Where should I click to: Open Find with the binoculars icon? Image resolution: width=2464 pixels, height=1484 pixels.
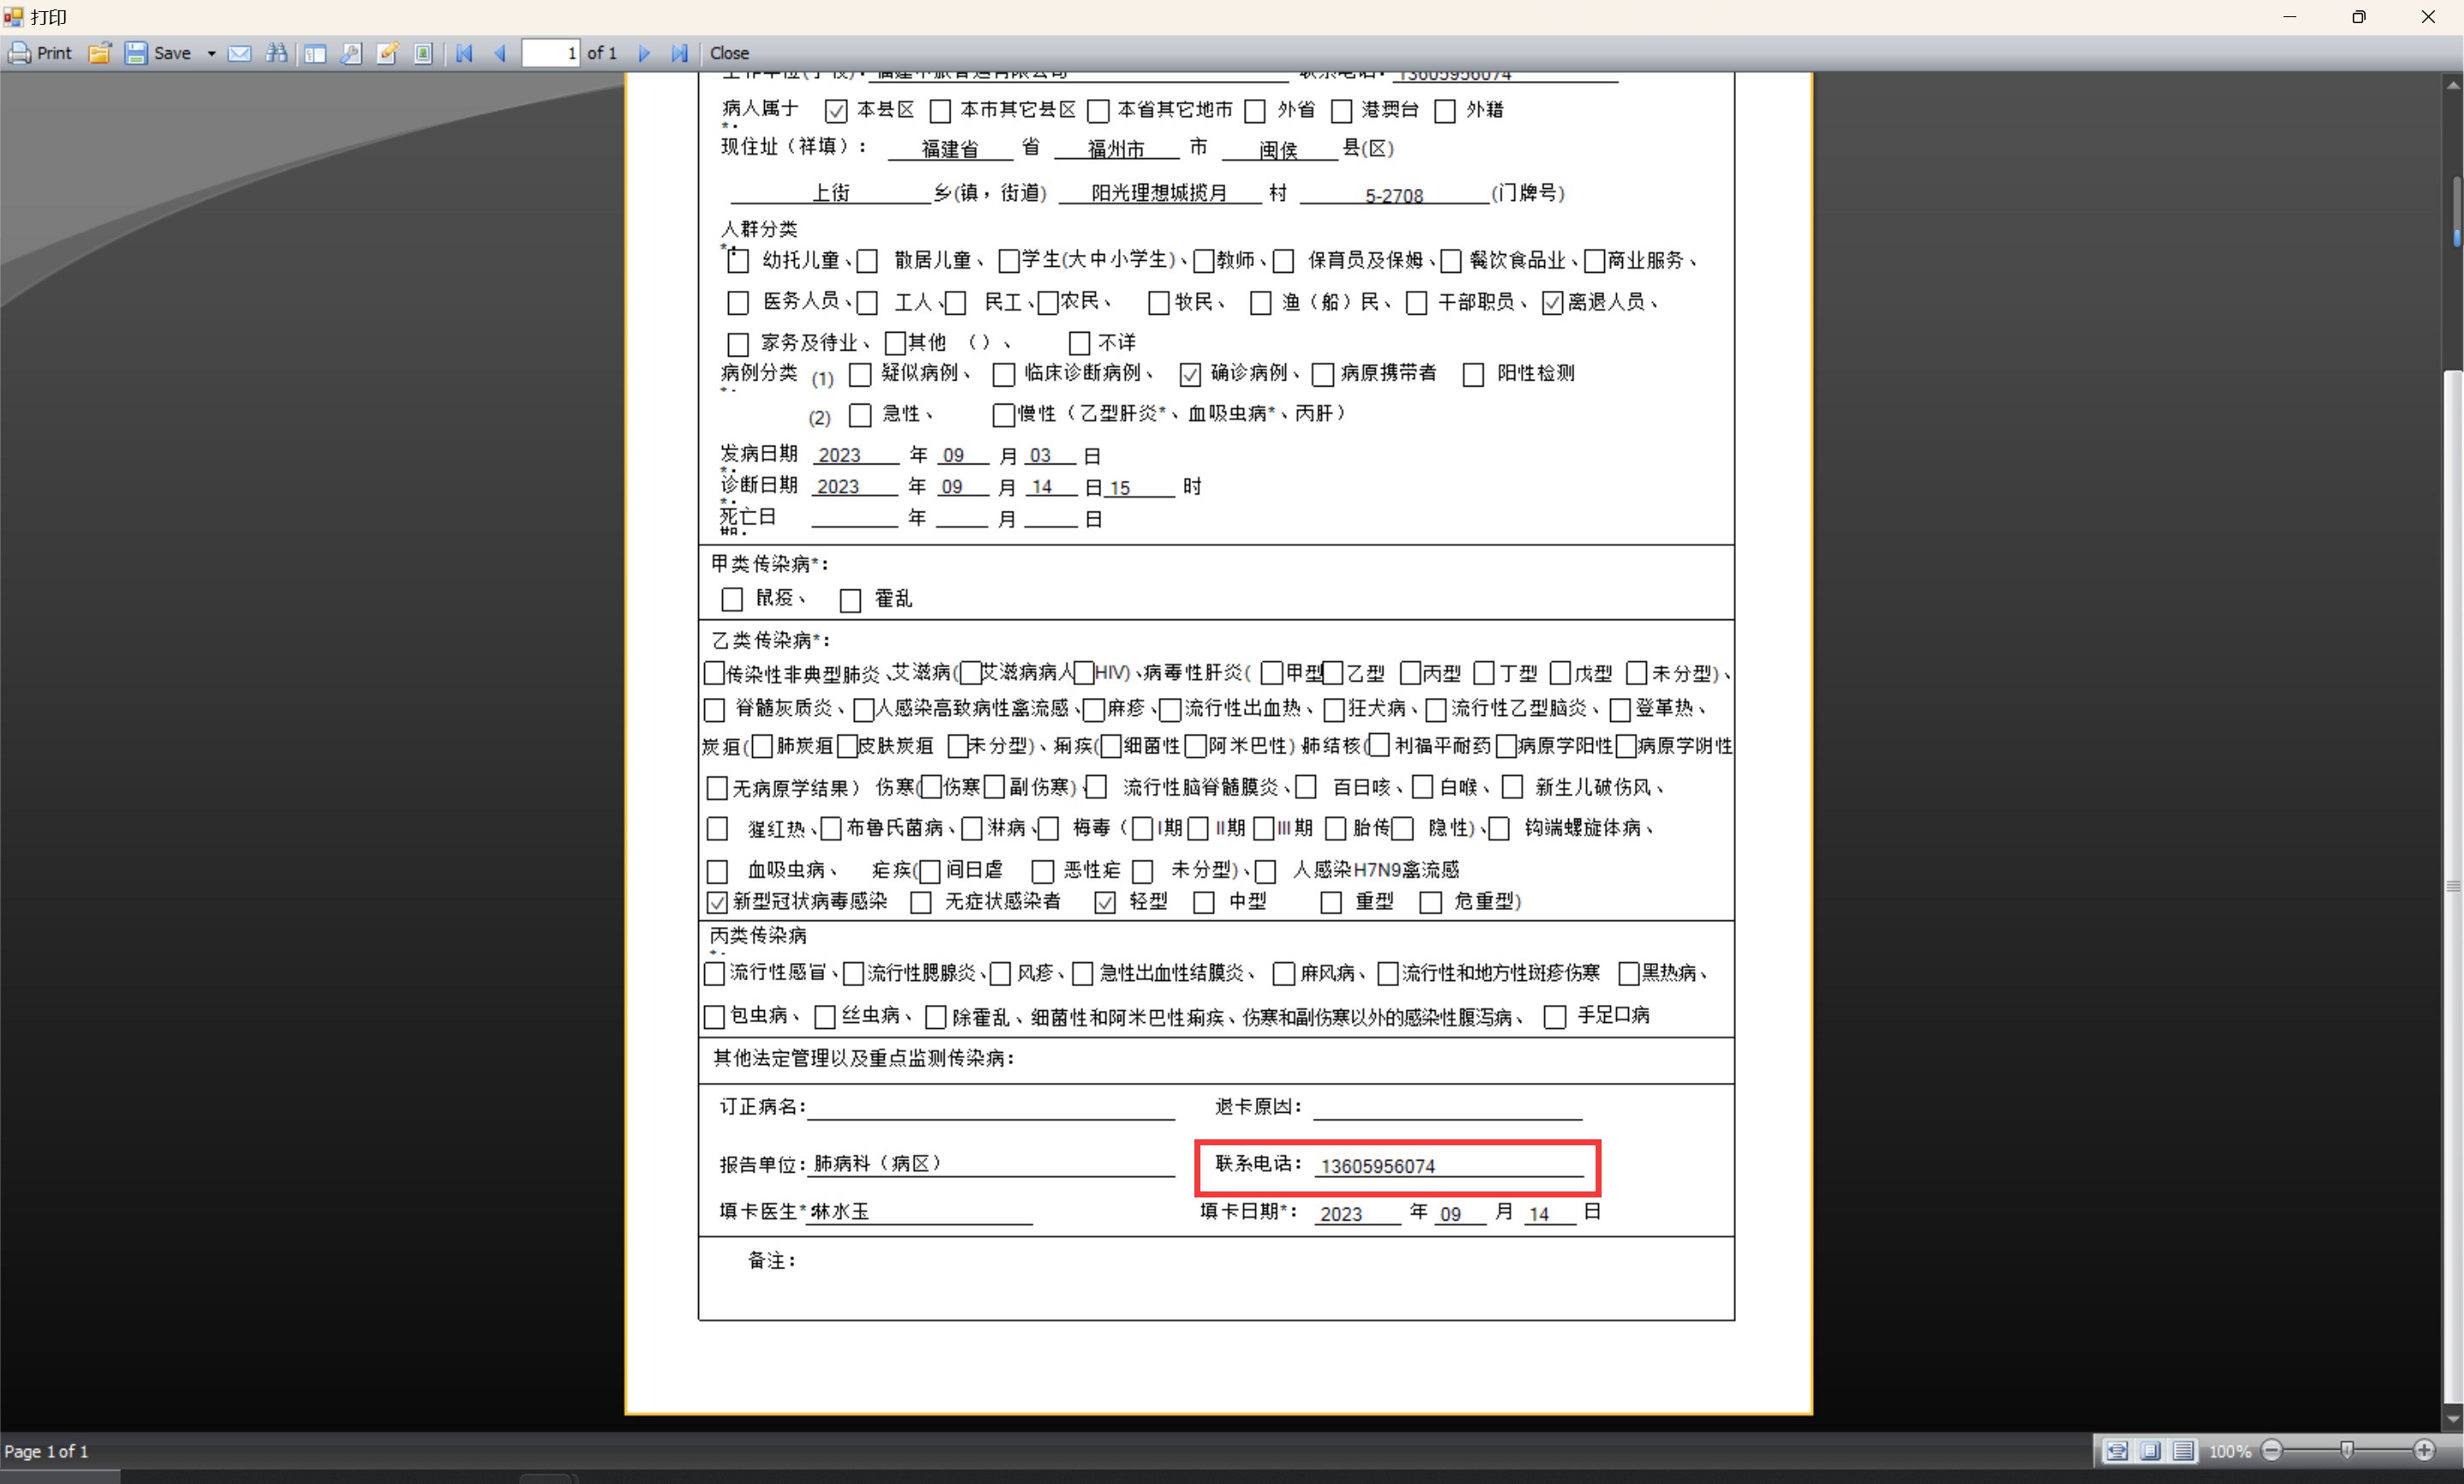277,53
